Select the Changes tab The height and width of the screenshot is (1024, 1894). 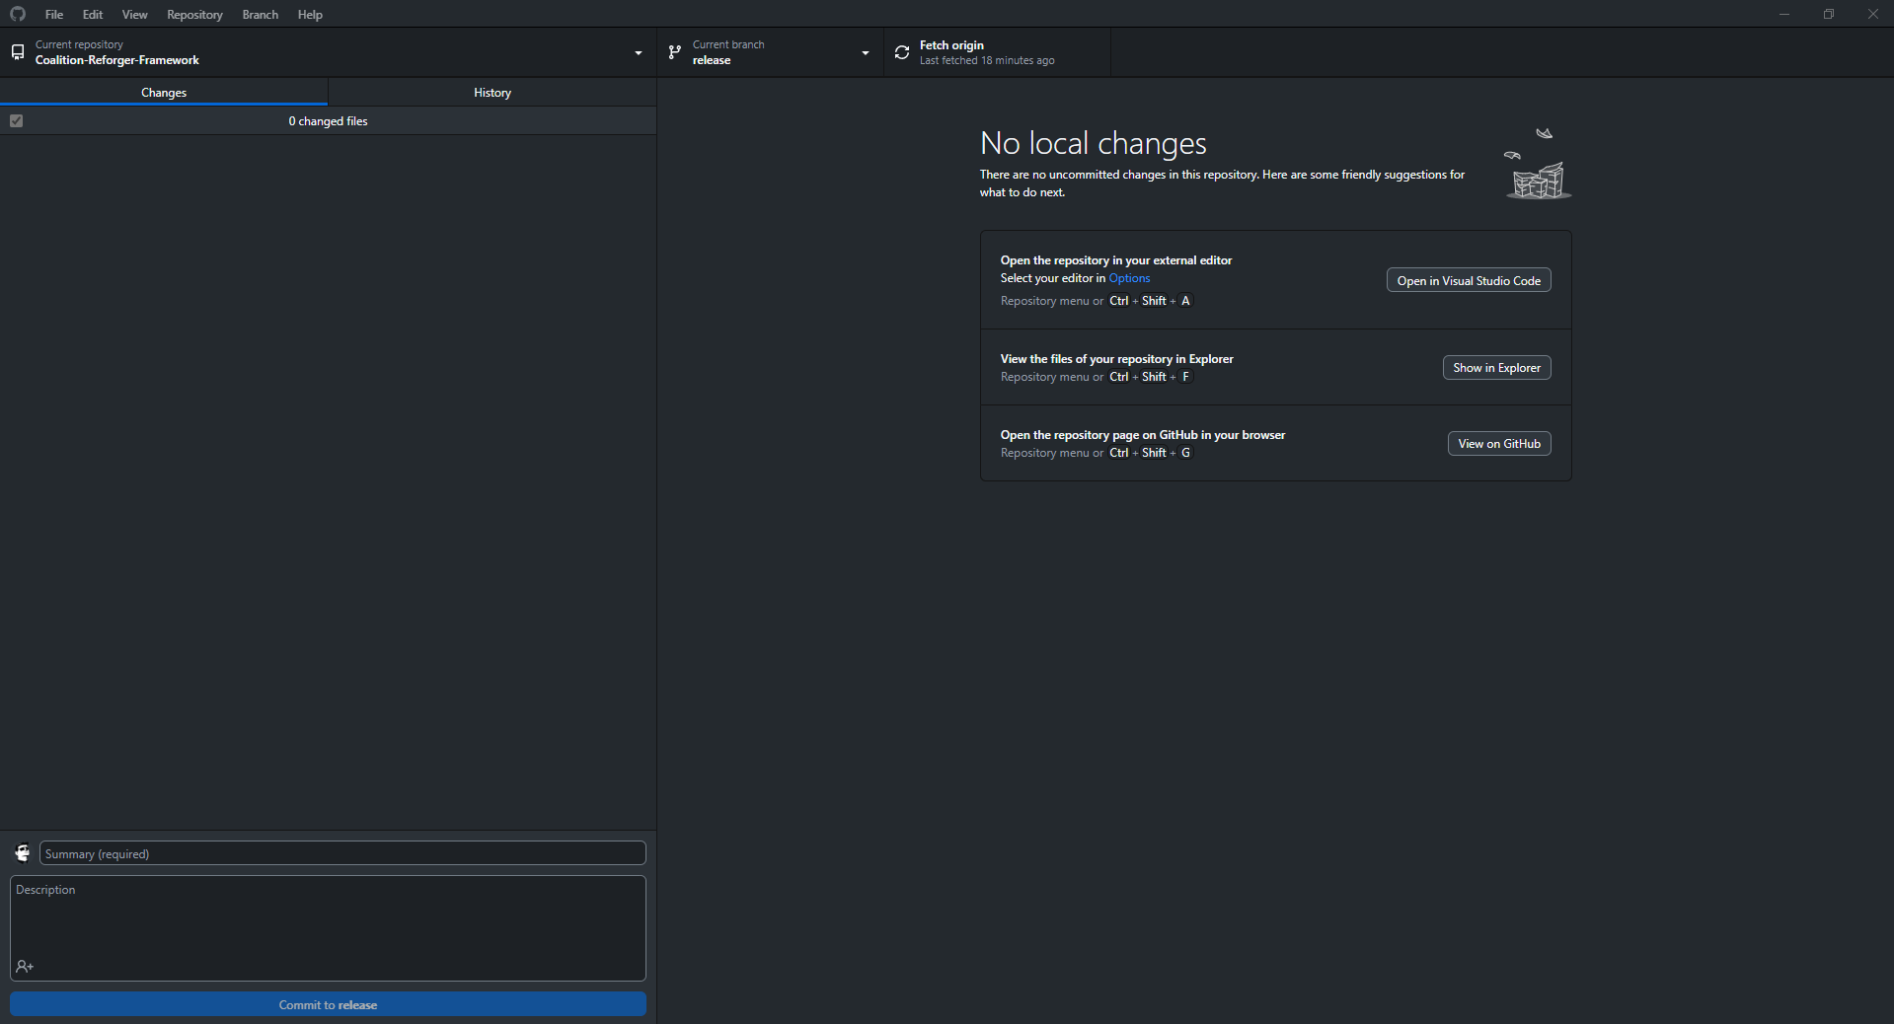(x=164, y=92)
